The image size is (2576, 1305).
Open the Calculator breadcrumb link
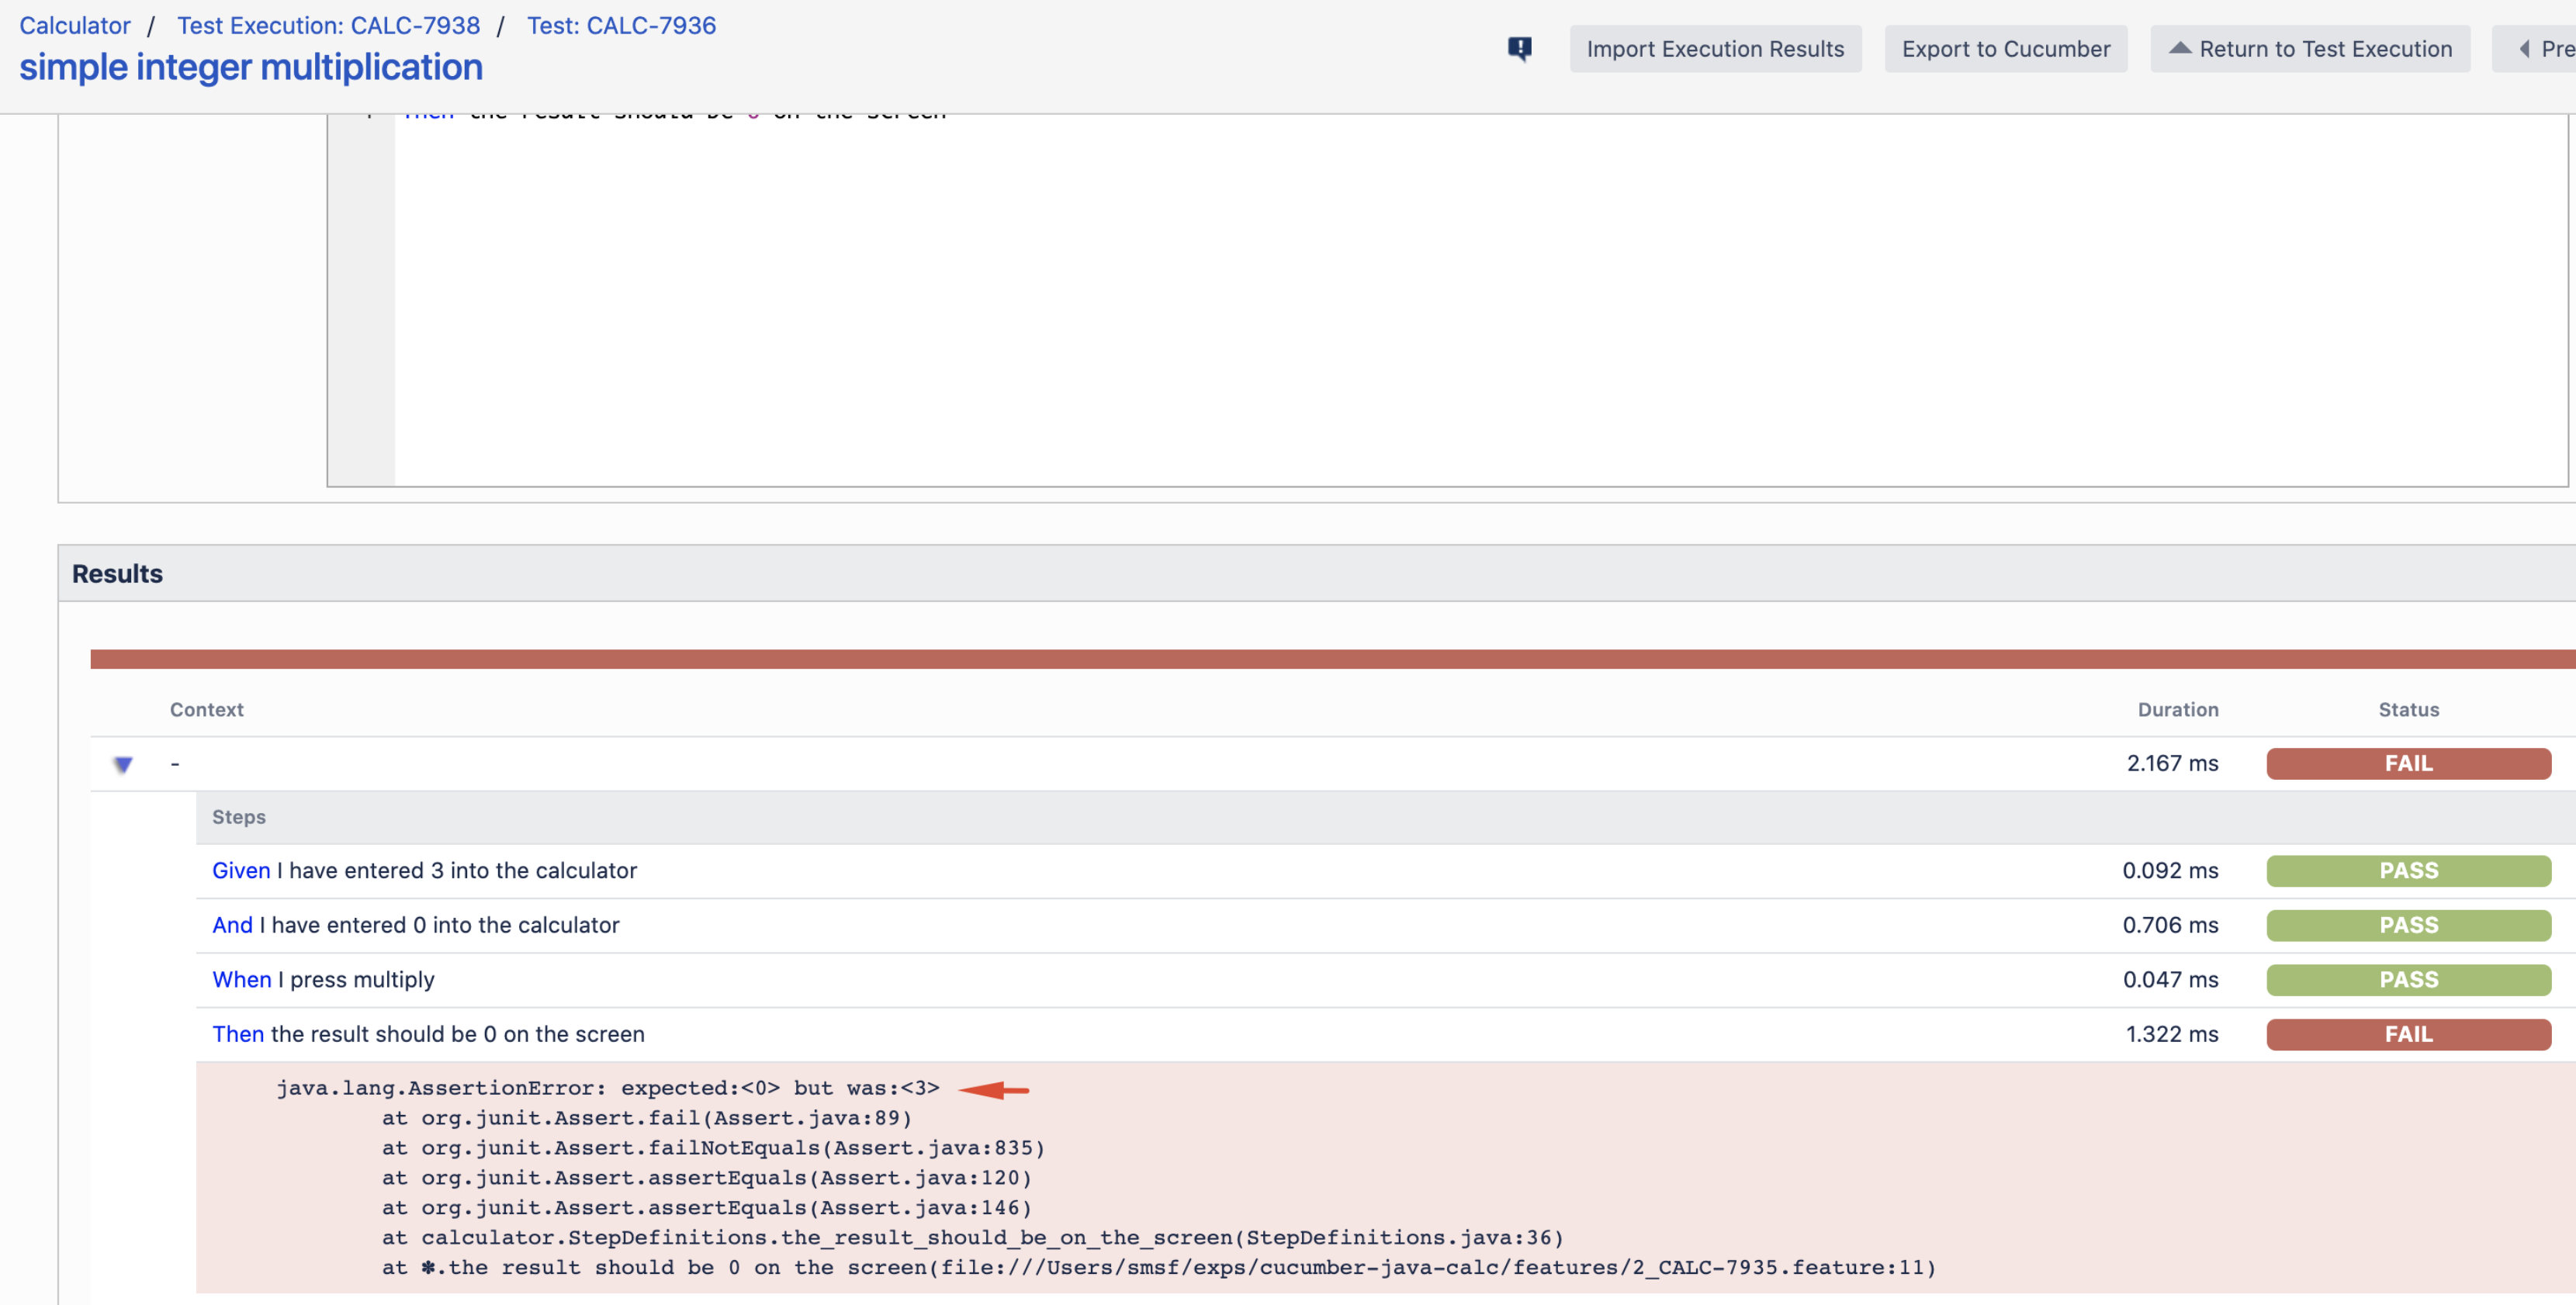[x=75, y=25]
